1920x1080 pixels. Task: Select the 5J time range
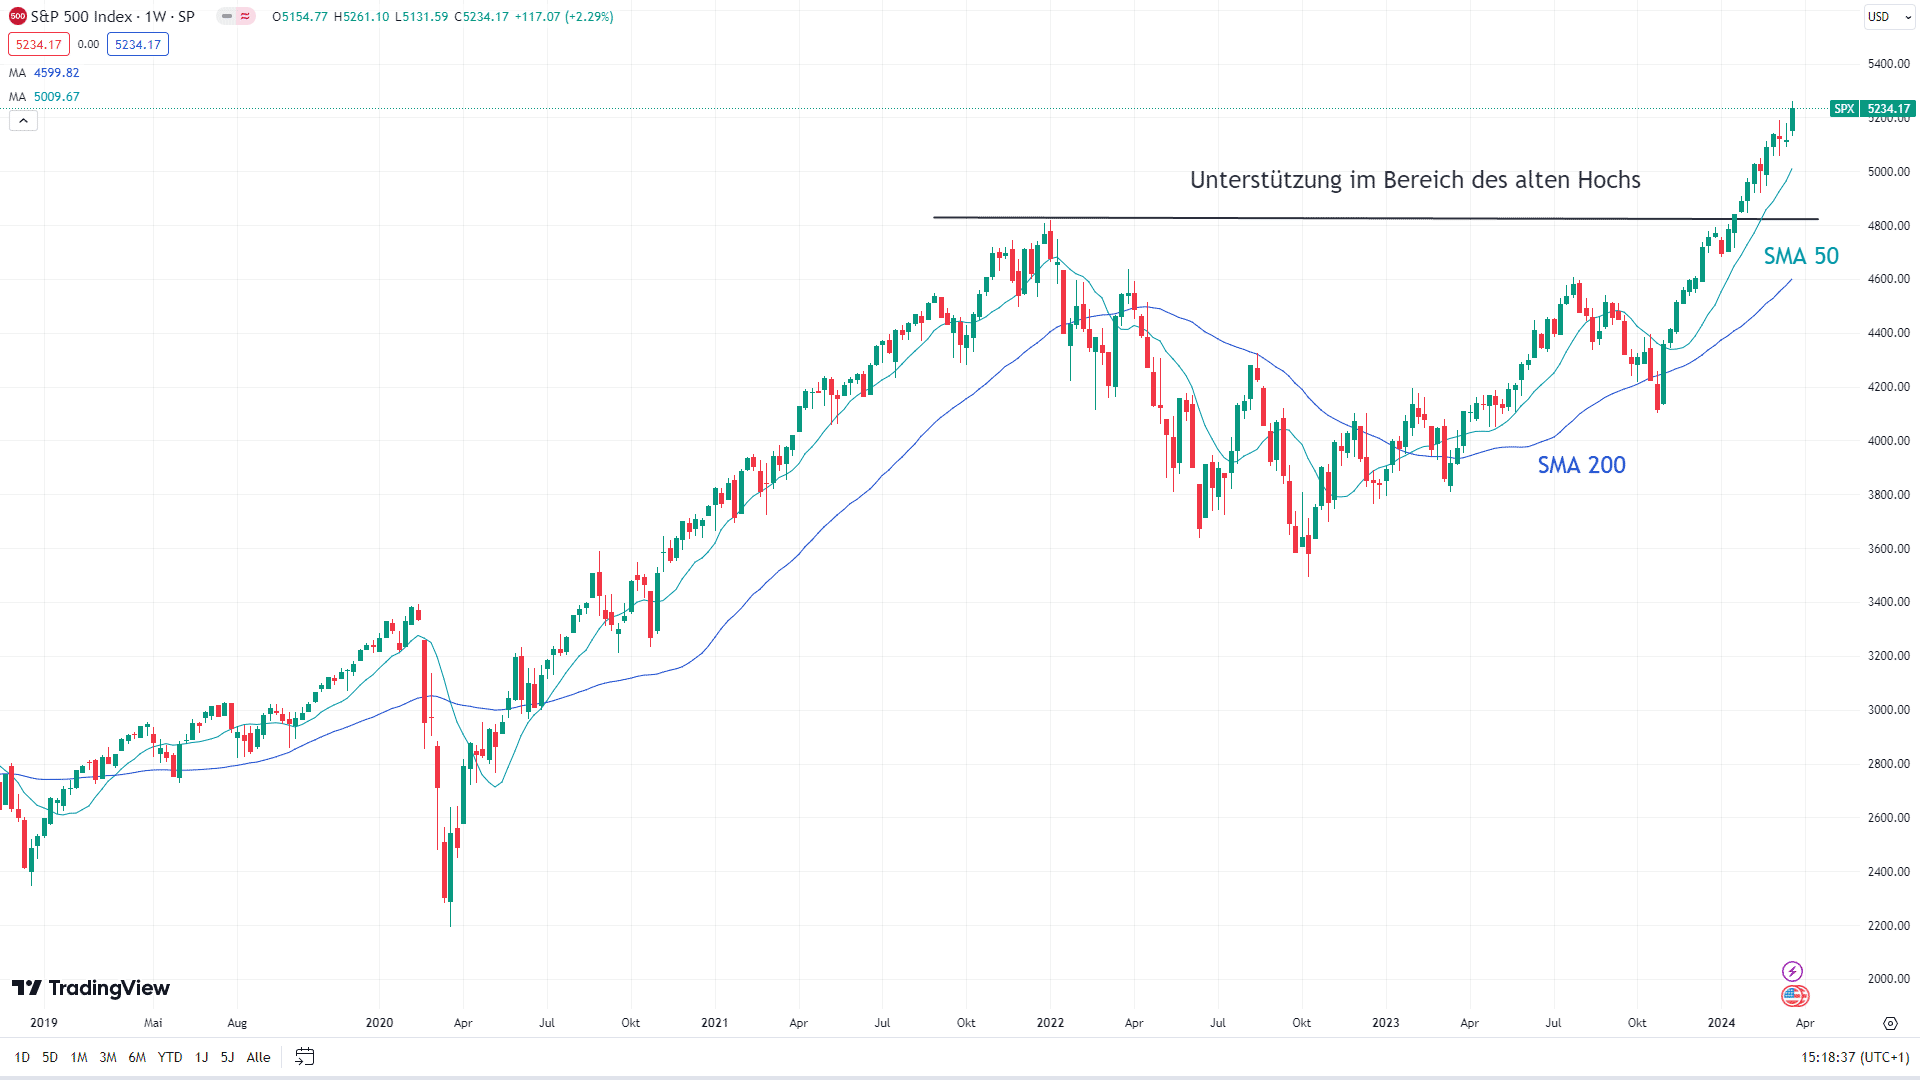pos(227,1057)
